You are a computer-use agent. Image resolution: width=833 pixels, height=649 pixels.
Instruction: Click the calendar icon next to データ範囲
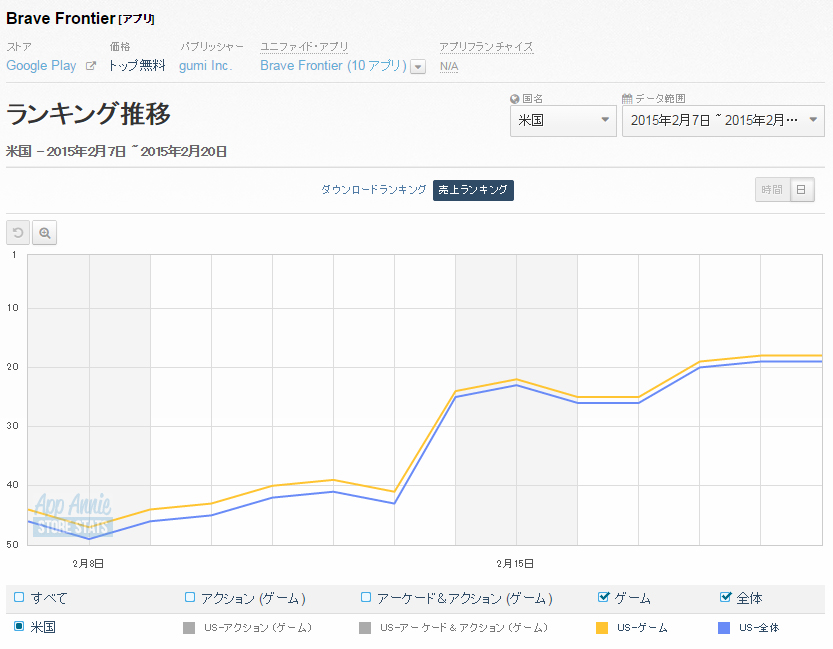627,99
